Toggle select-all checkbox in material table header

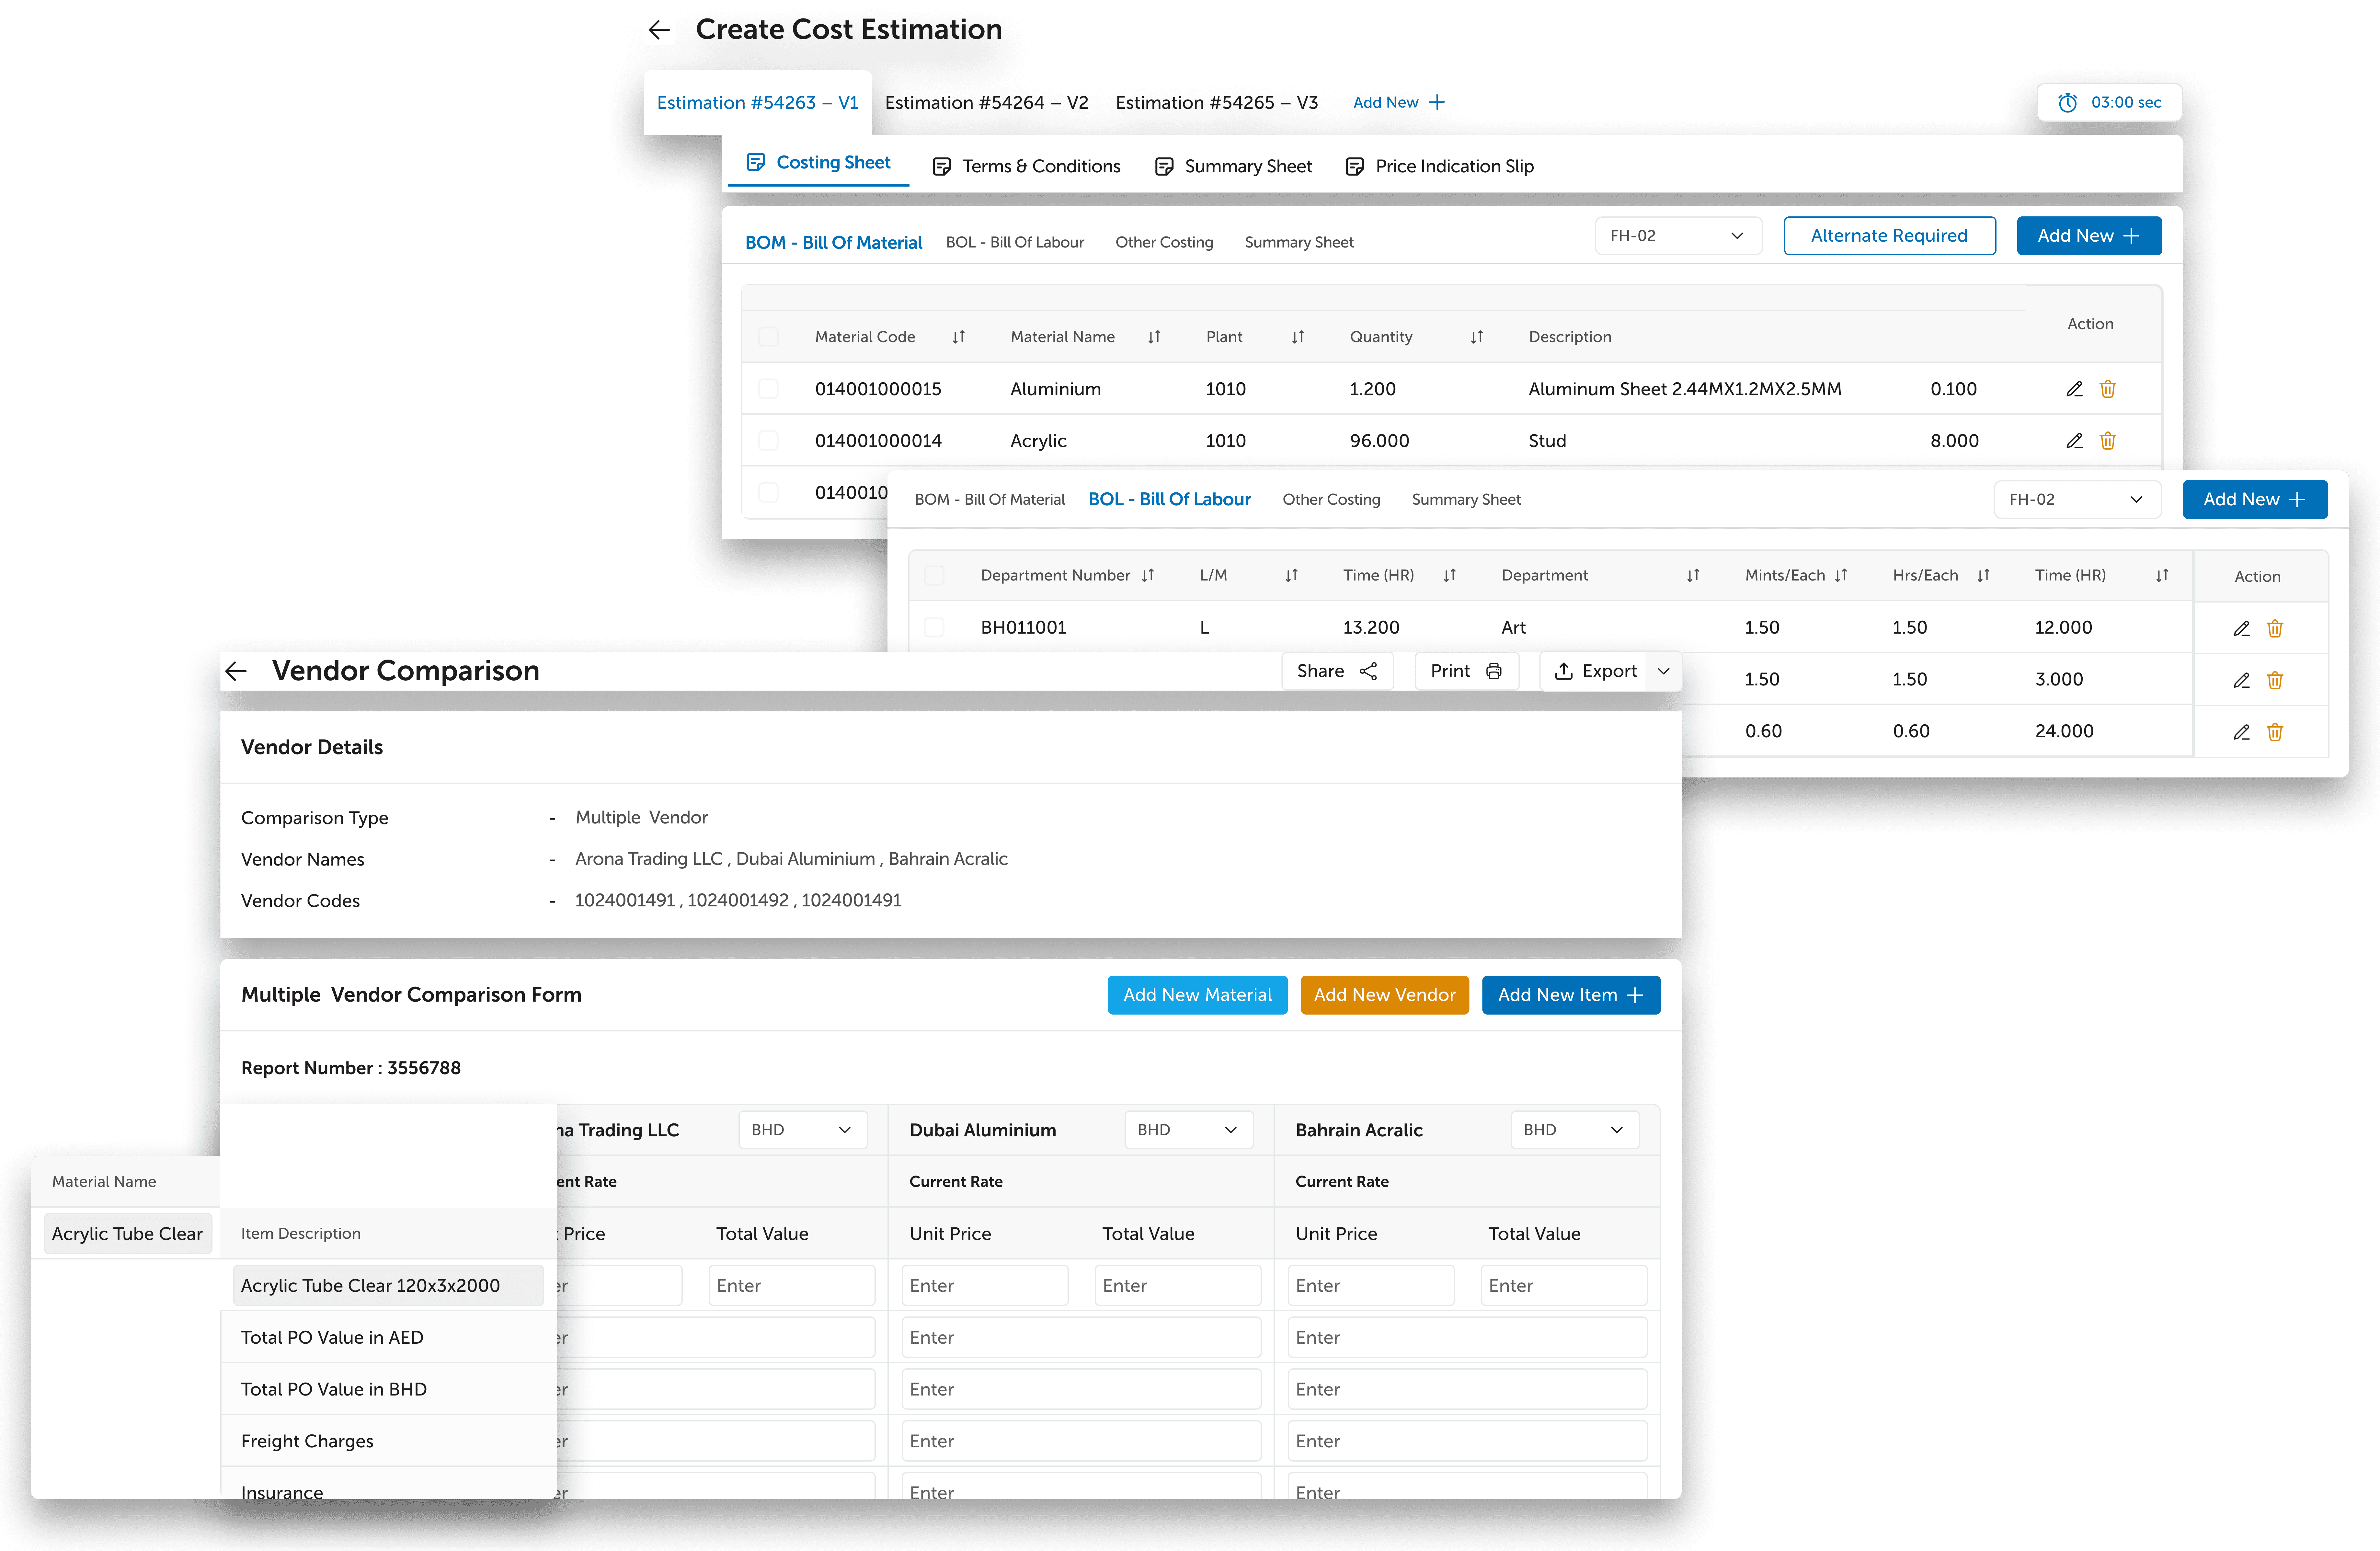(768, 337)
